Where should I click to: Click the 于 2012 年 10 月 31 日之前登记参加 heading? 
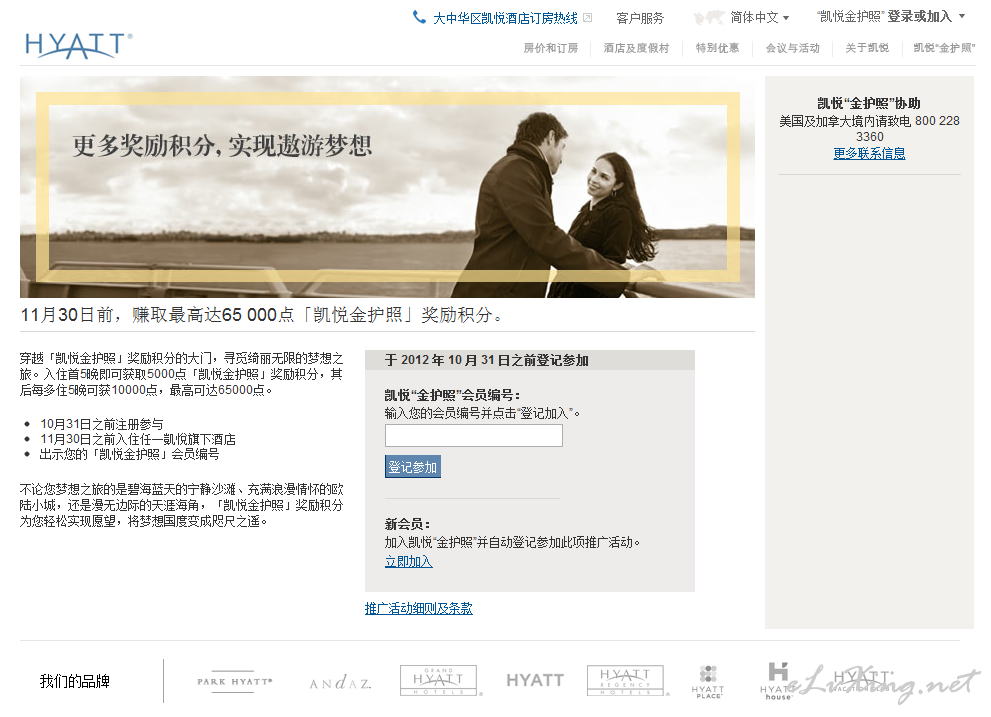[x=487, y=360]
